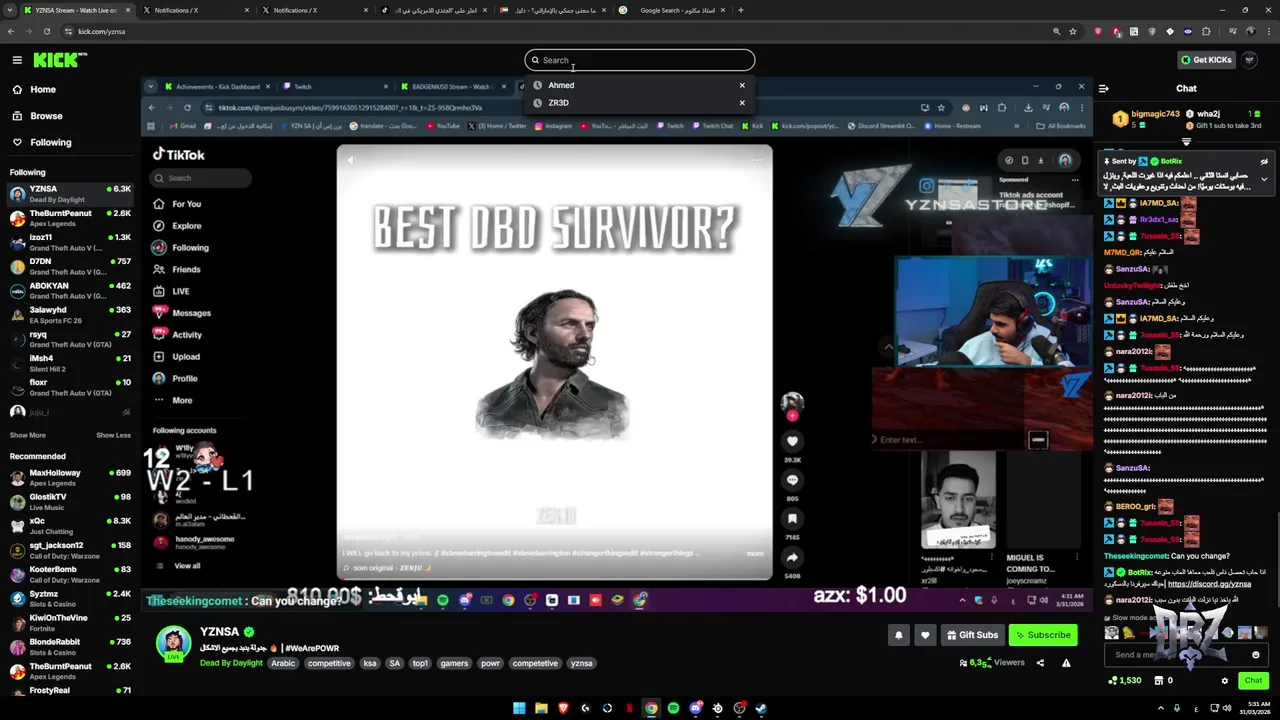The height and width of the screenshot is (720, 1280).
Task: Open the Kick profile avatar menu
Action: pyautogui.click(x=1250, y=60)
